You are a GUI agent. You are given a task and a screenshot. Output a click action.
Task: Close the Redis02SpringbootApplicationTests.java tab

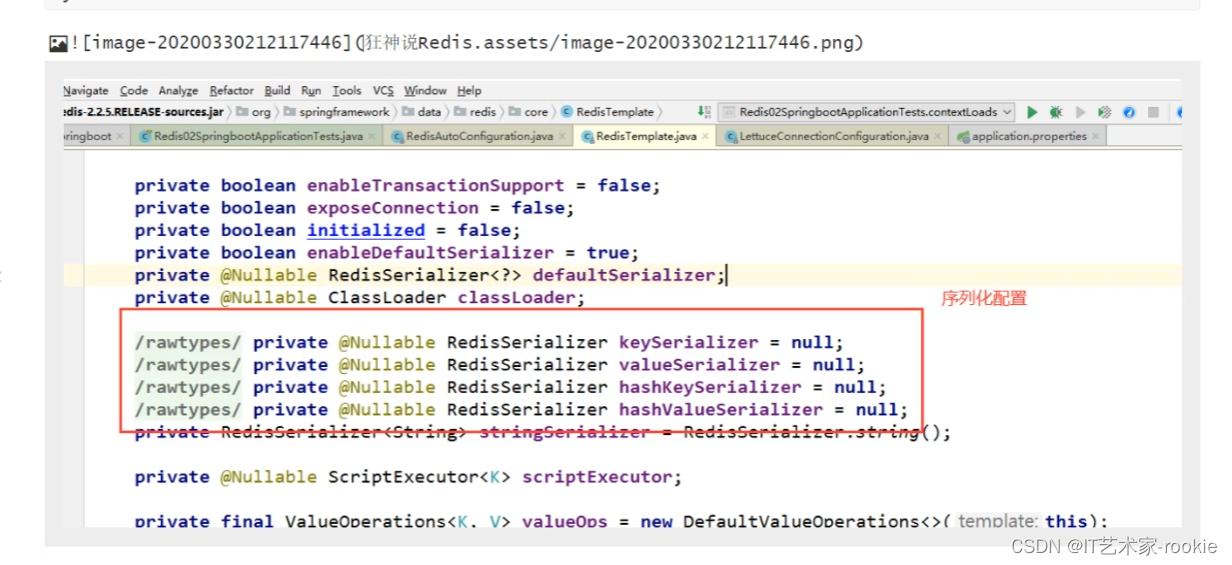tap(374, 136)
